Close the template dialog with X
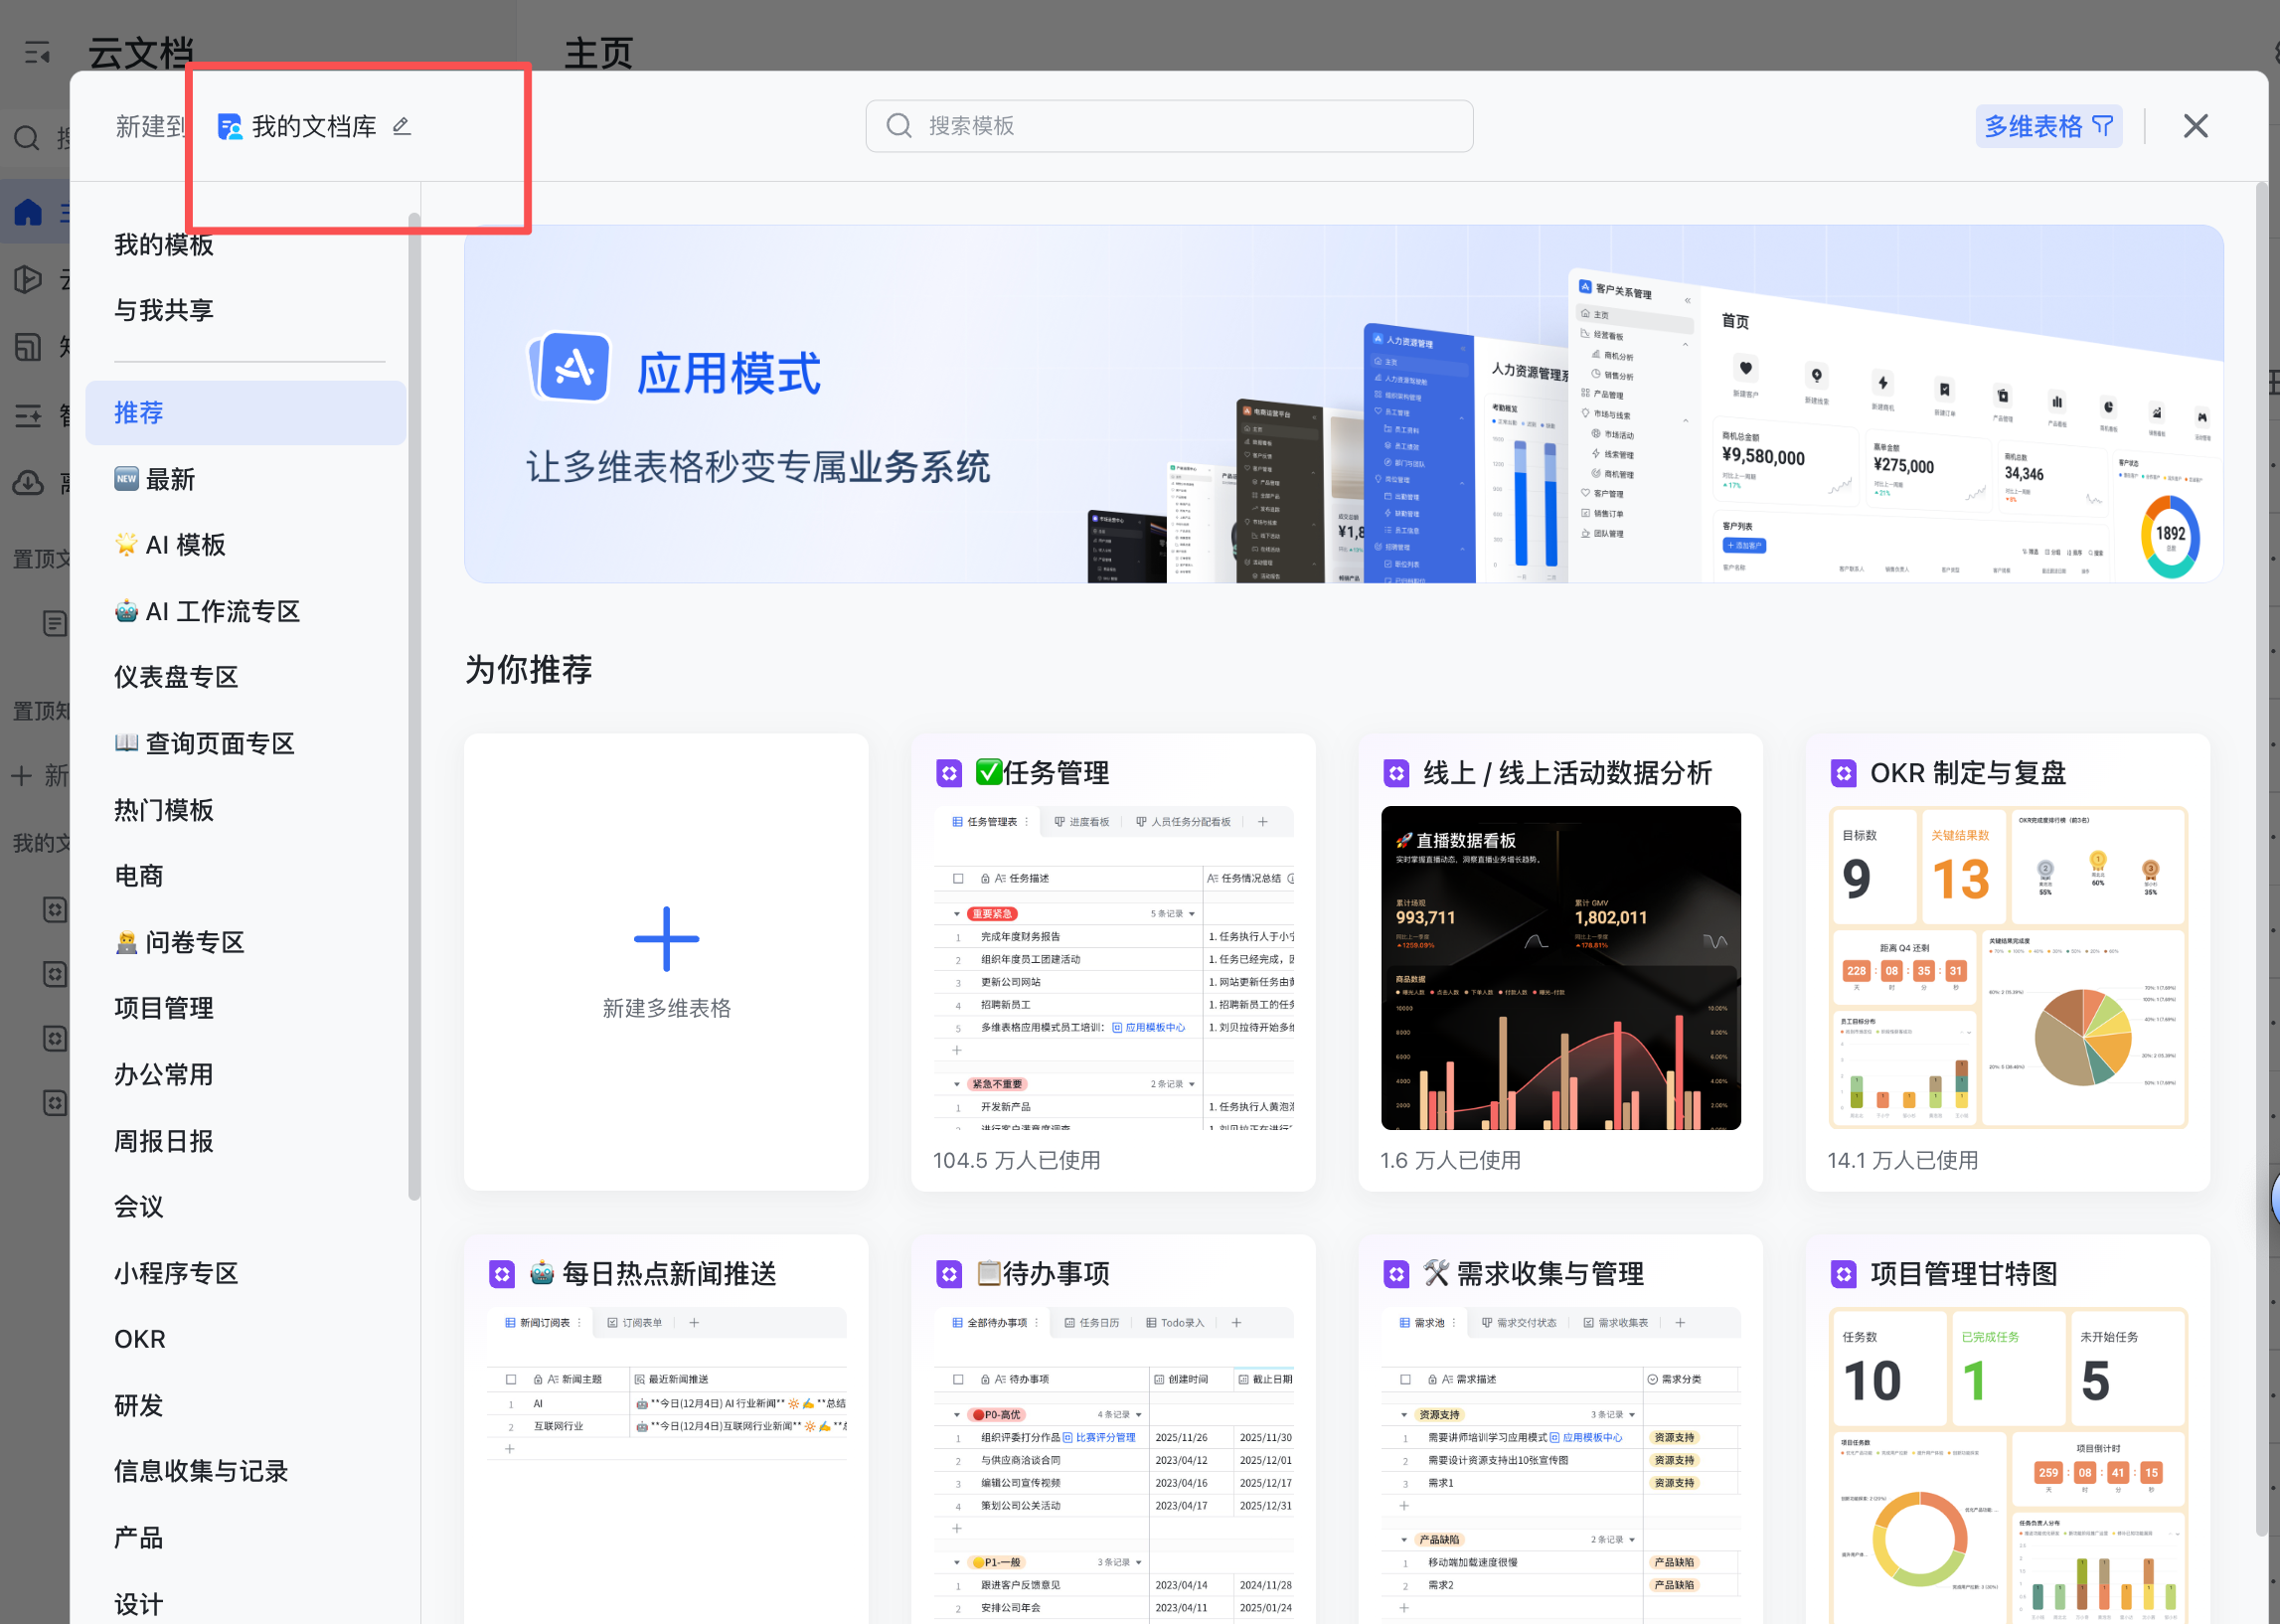2280x1624 pixels. (2195, 126)
